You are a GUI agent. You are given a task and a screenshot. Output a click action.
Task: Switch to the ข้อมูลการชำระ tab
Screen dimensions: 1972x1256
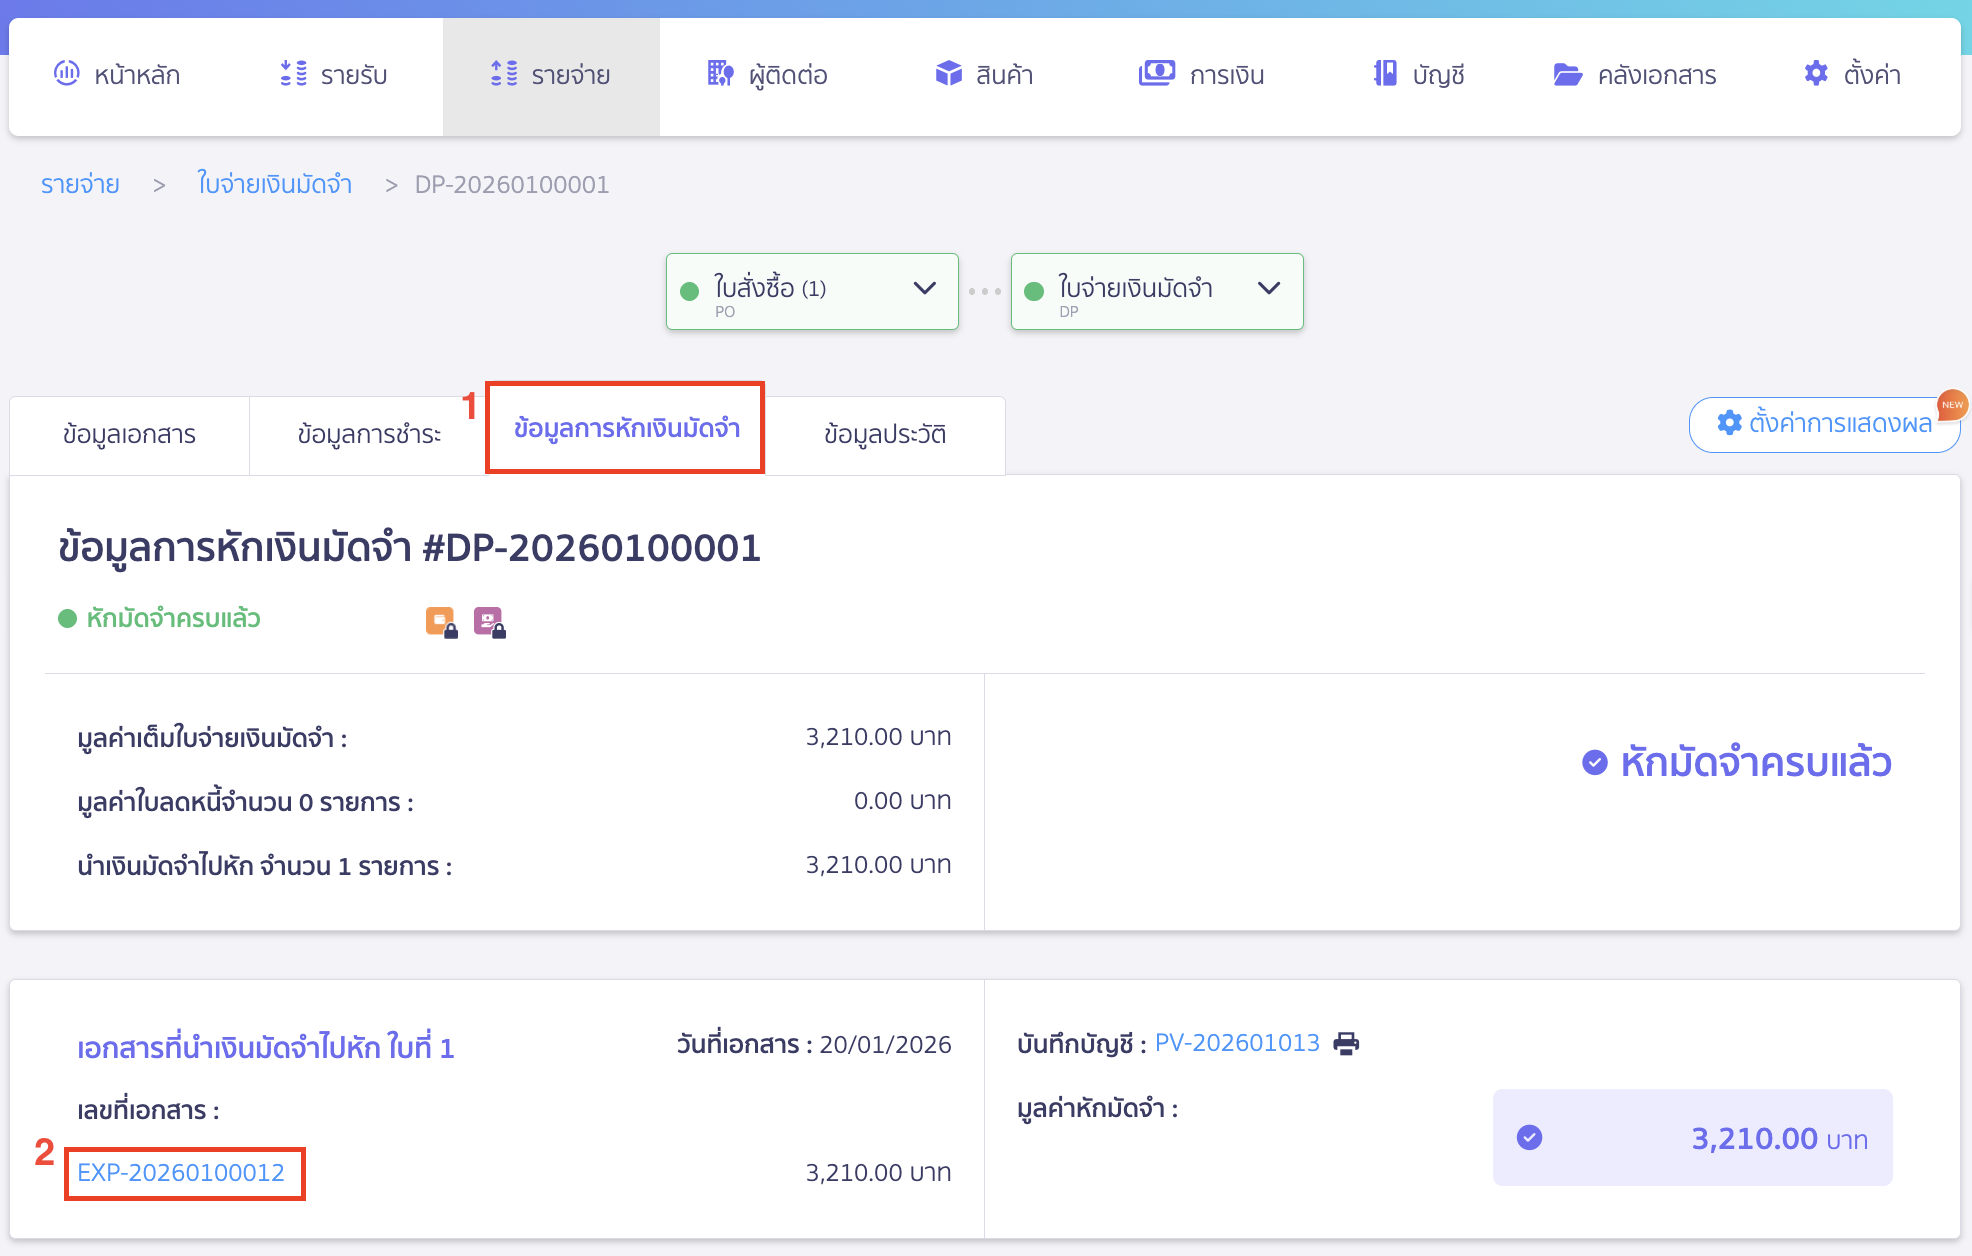(369, 435)
